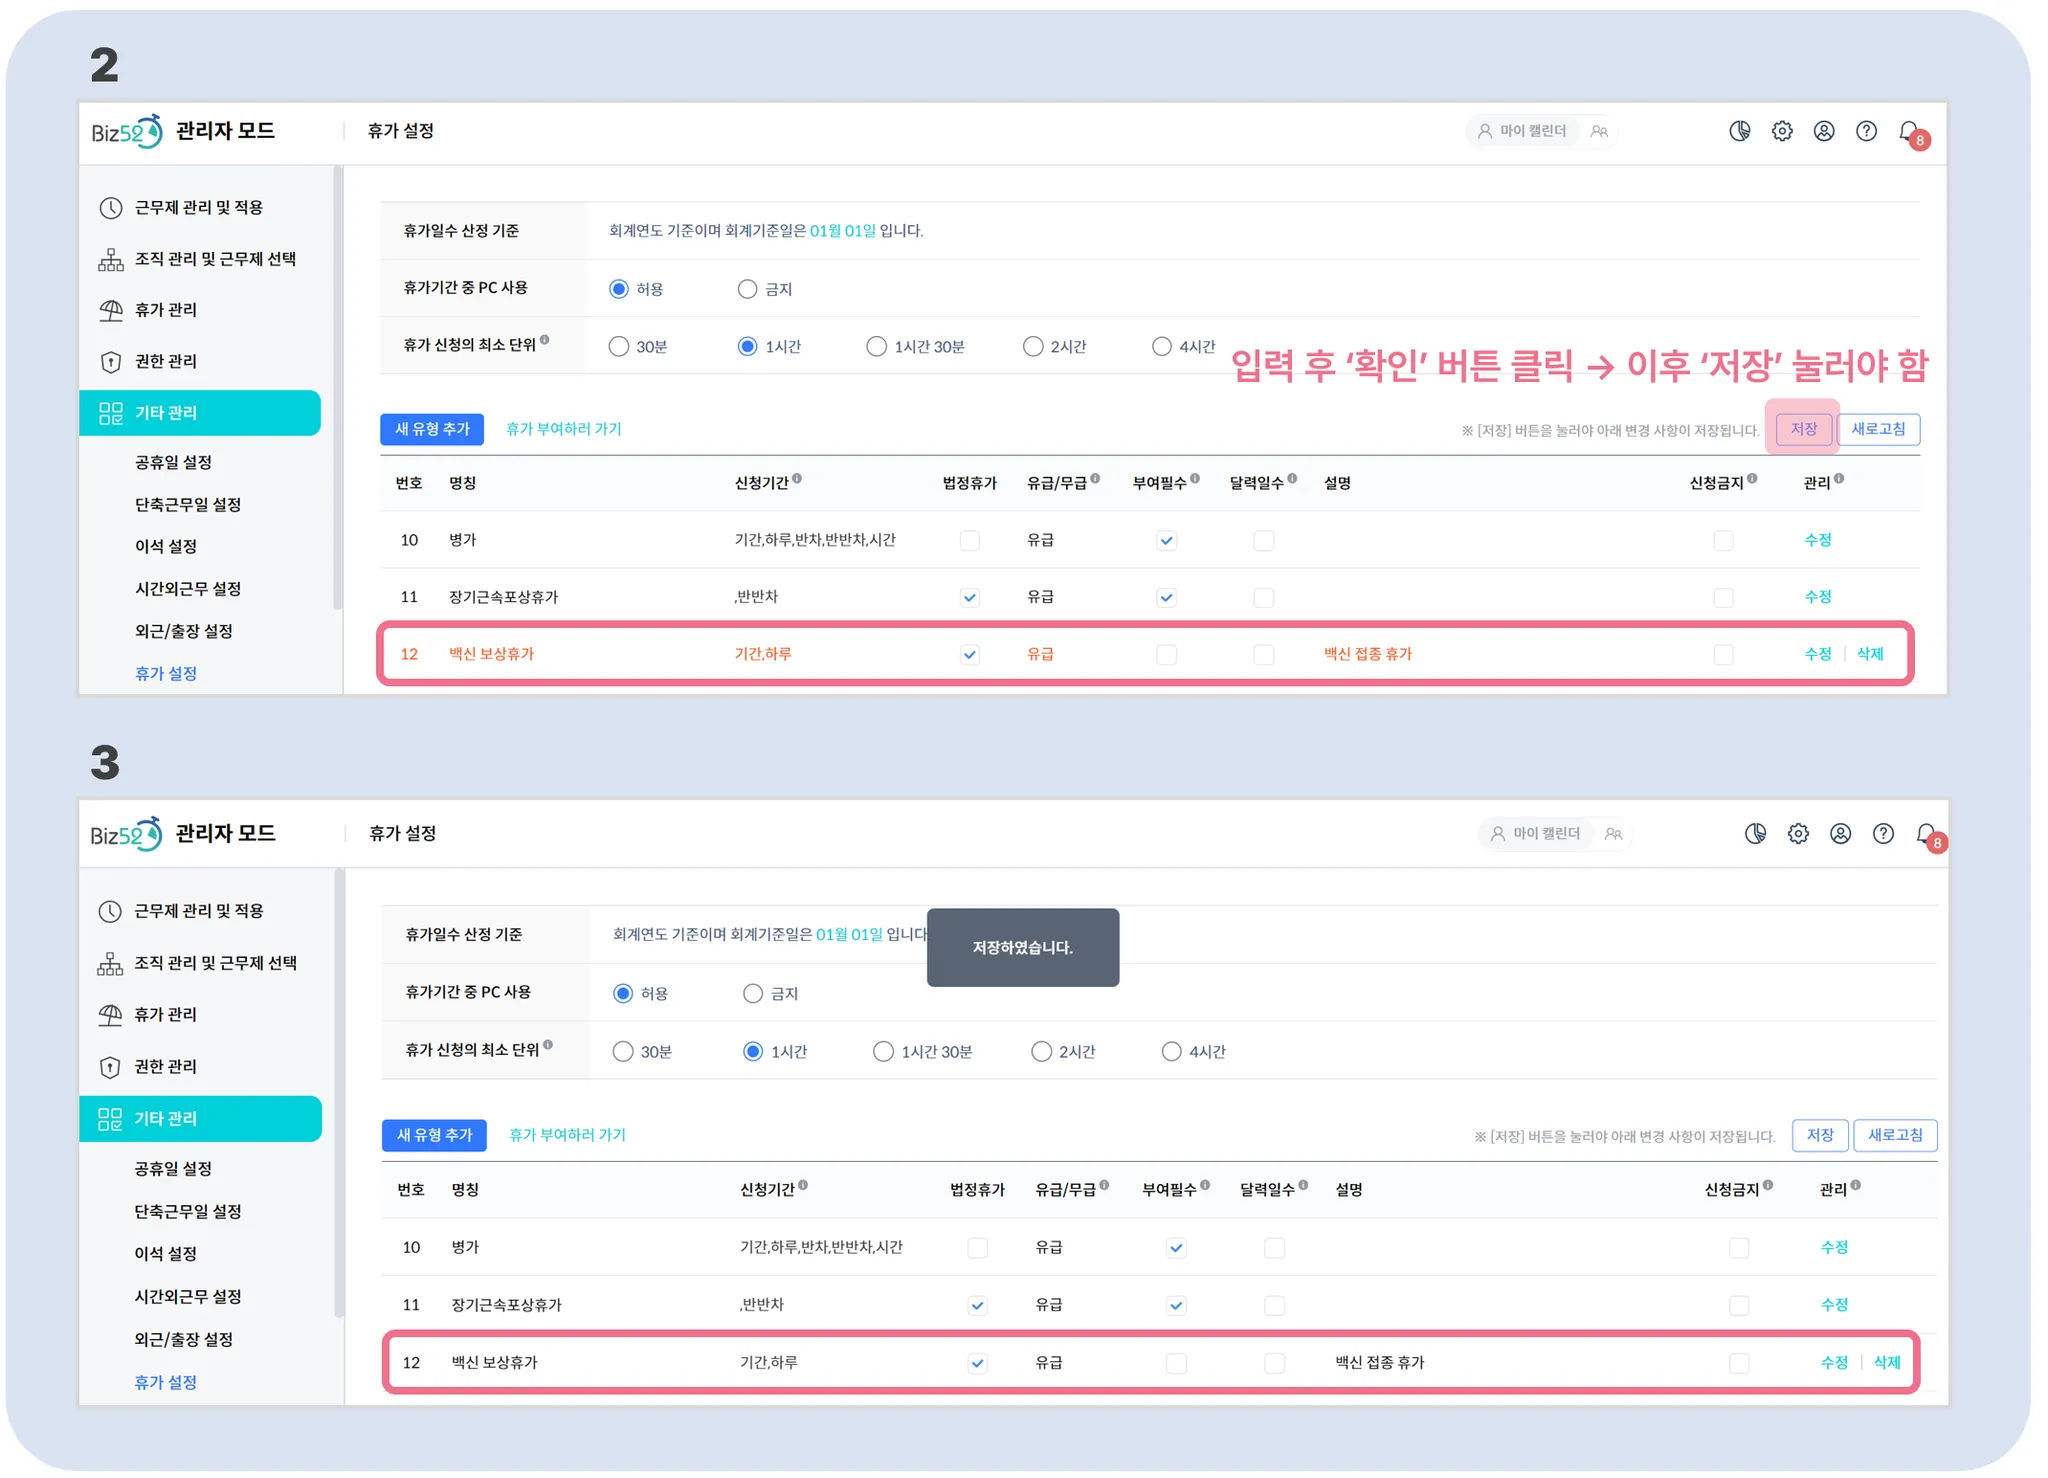Click 휴가 부여하러 가기 link in top panel

563,429
